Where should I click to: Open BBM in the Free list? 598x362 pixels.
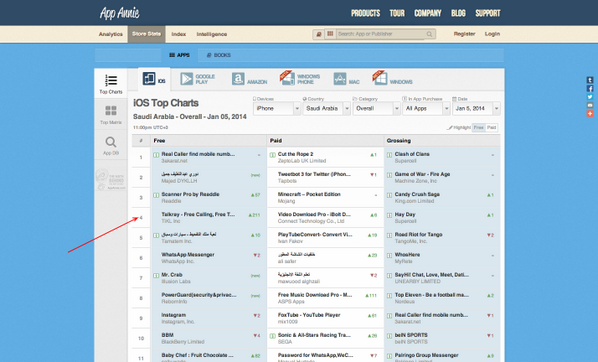[167, 335]
